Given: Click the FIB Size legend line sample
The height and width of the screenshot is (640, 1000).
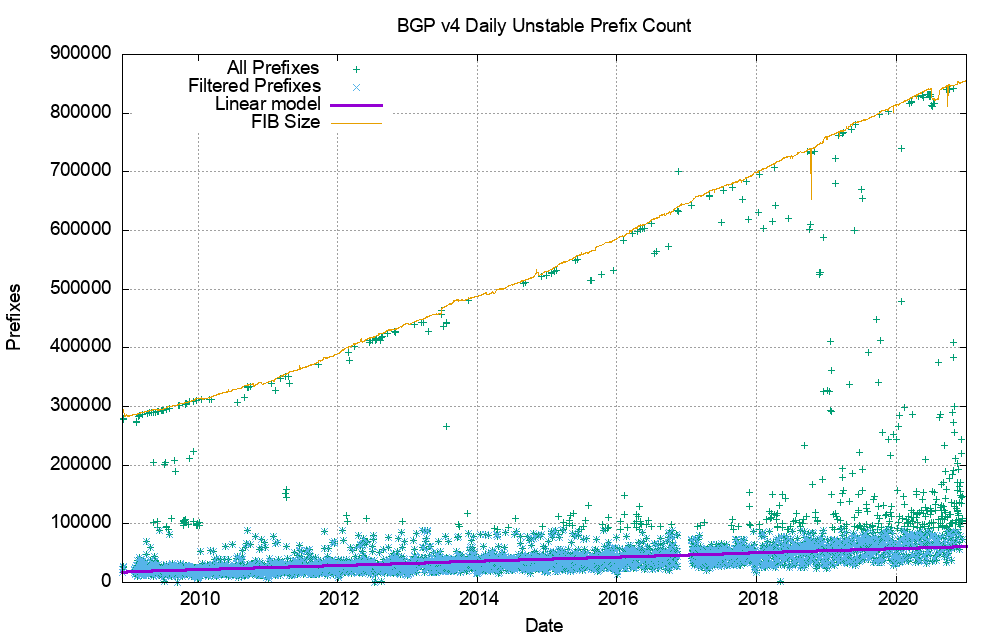Looking at the screenshot, I should (355, 123).
